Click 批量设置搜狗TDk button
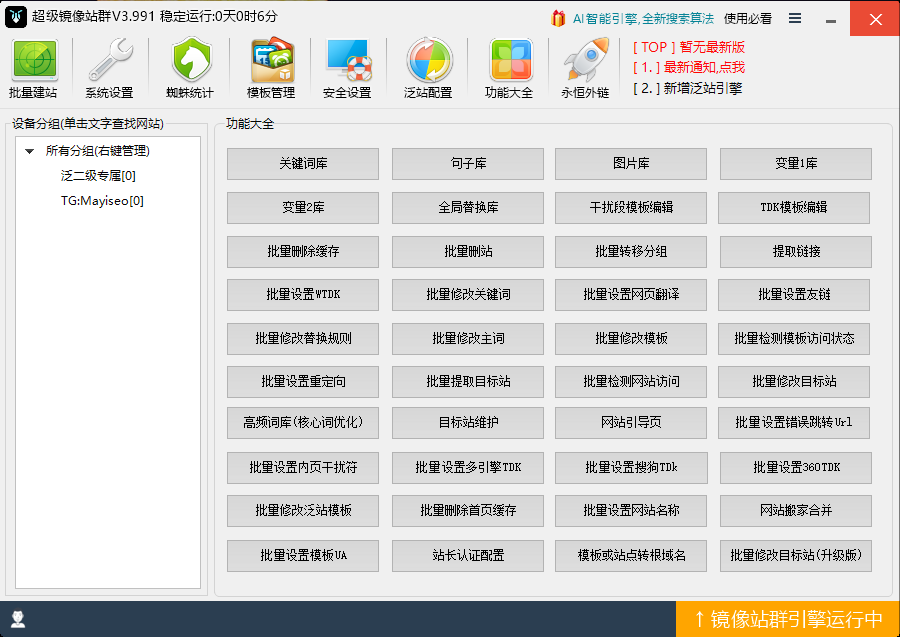900x637 pixels. [631, 468]
